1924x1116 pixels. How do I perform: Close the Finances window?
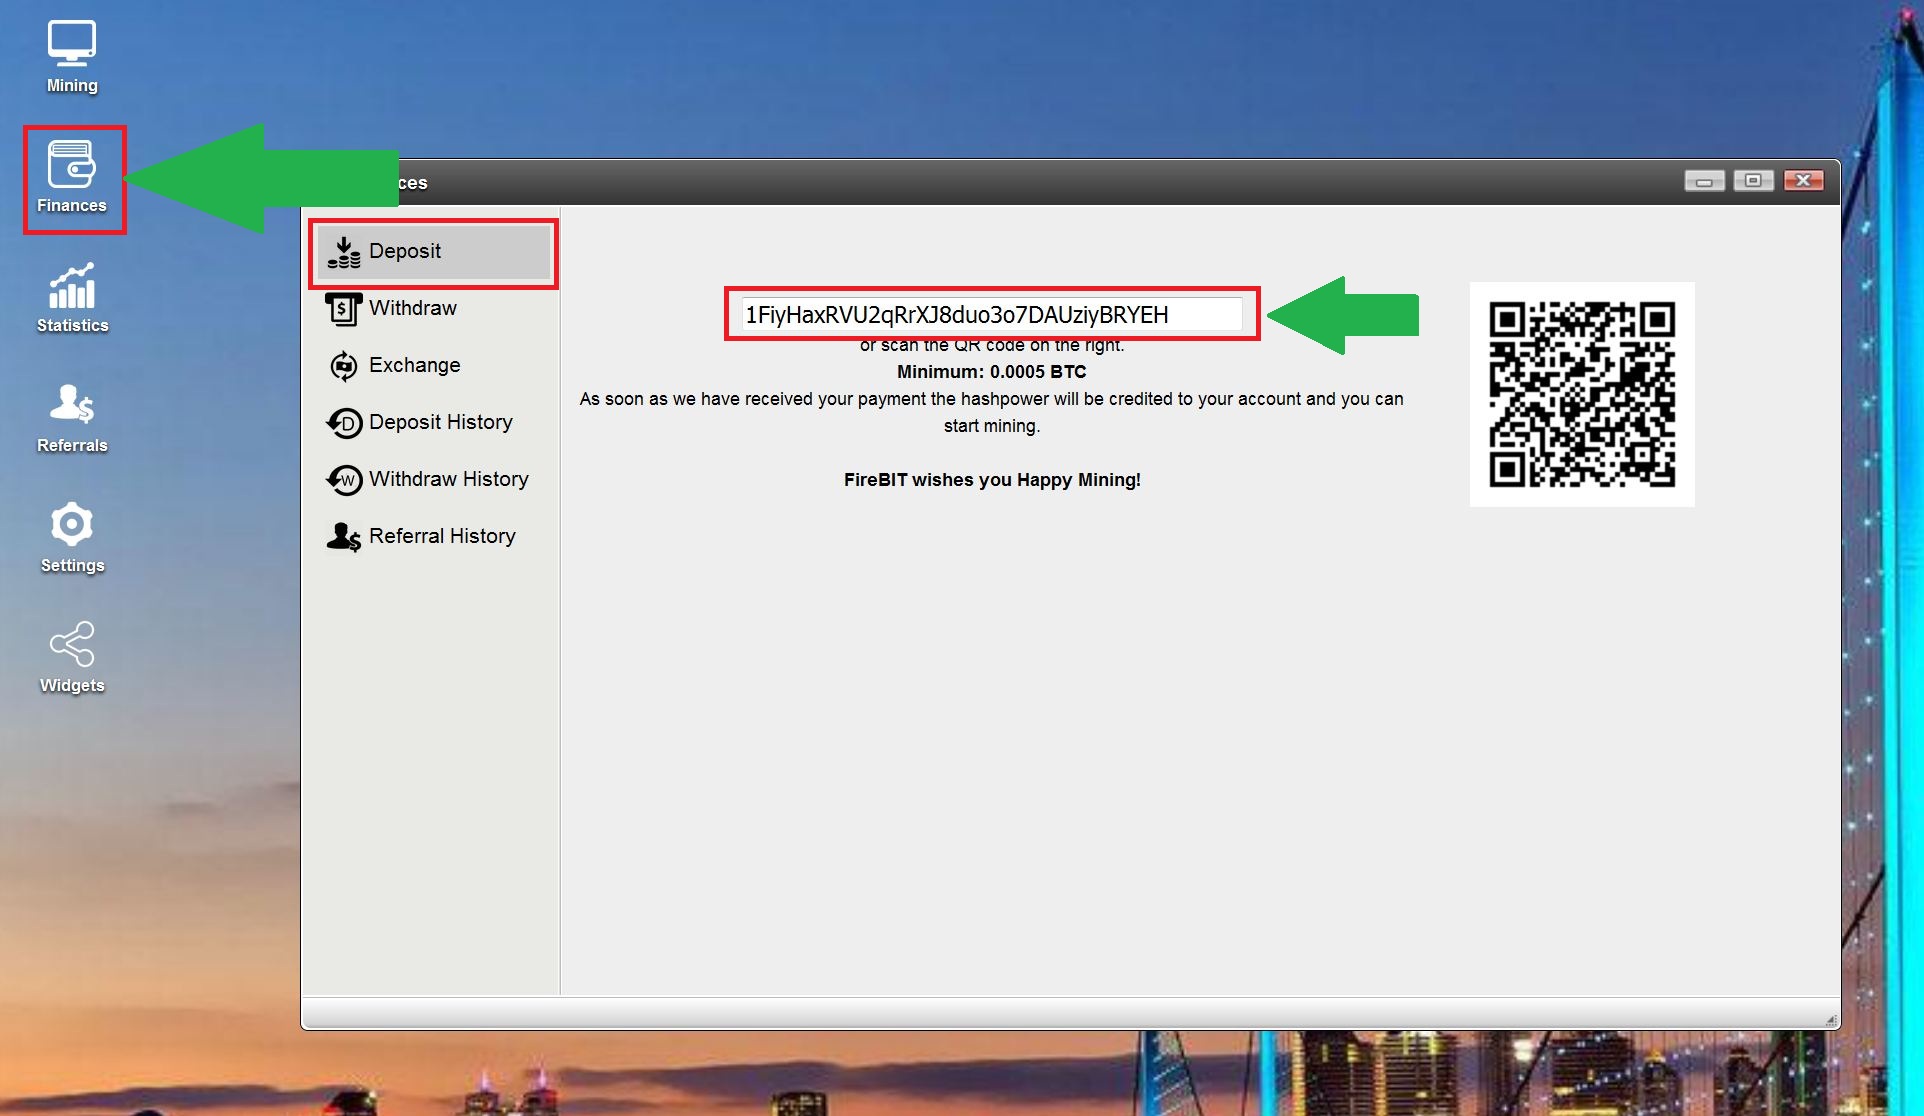[x=1803, y=181]
